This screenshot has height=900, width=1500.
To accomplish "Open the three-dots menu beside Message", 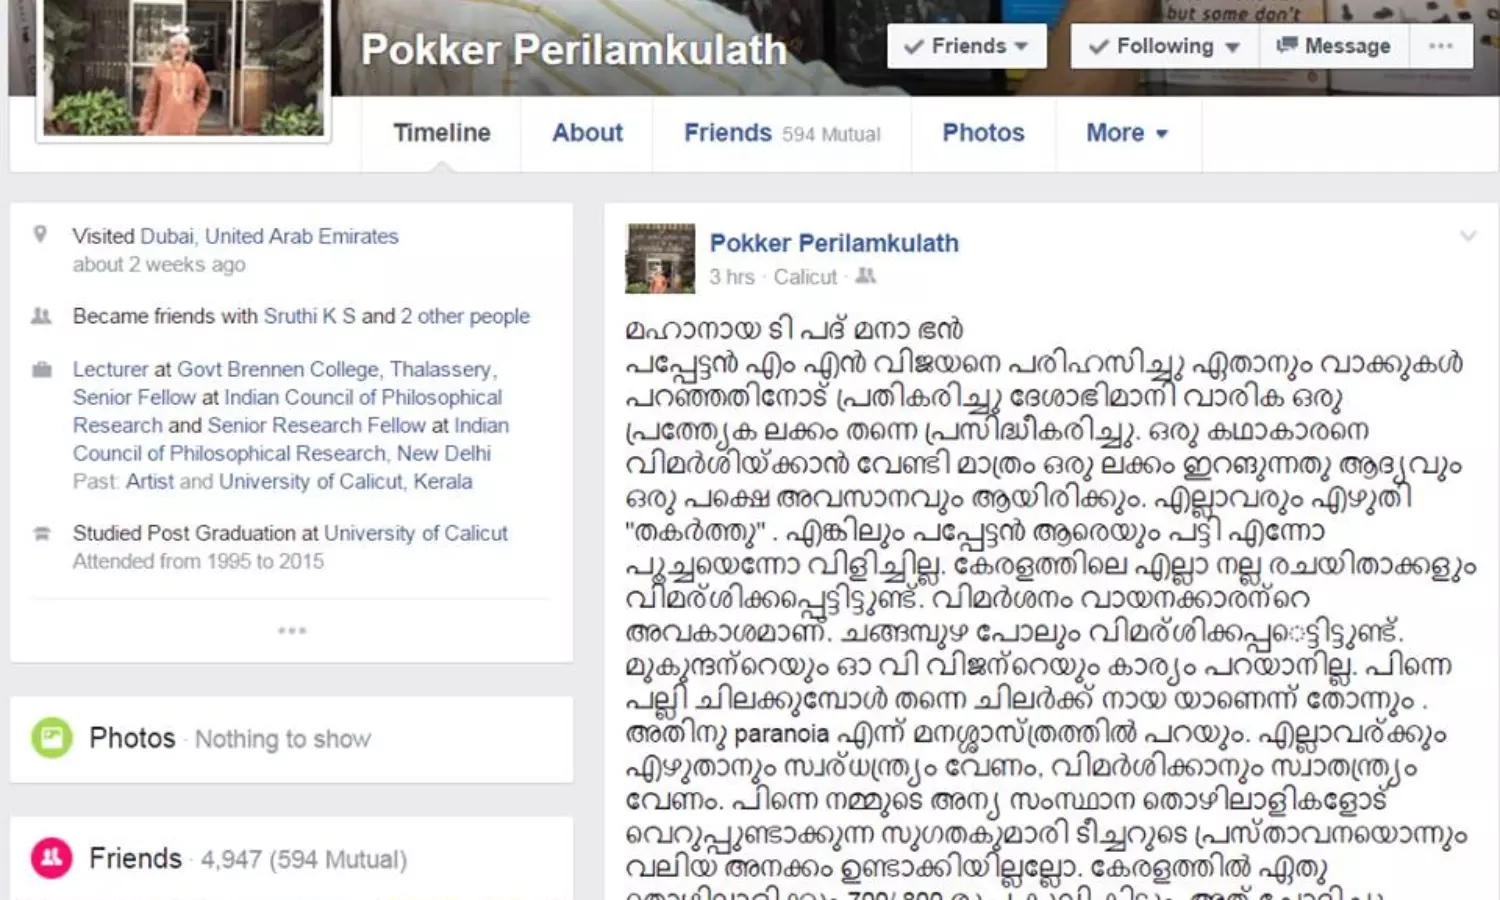I will [x=1441, y=46].
